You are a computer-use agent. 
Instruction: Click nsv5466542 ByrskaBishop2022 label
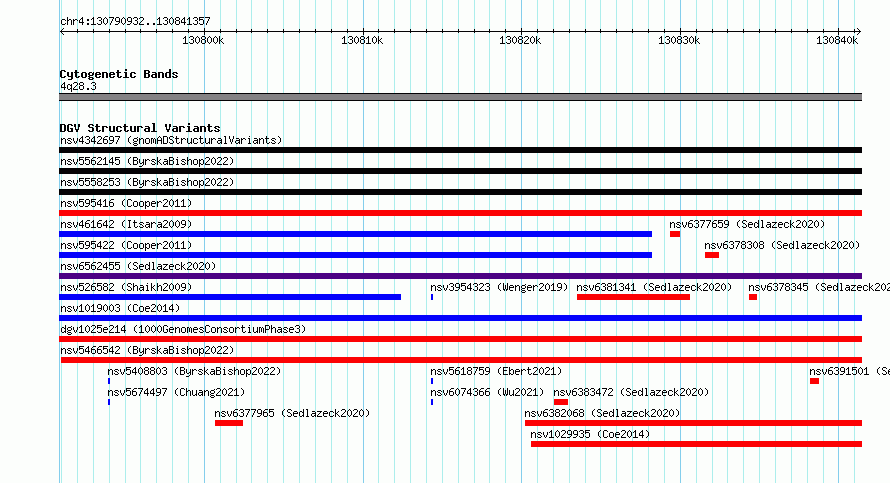[147, 350]
